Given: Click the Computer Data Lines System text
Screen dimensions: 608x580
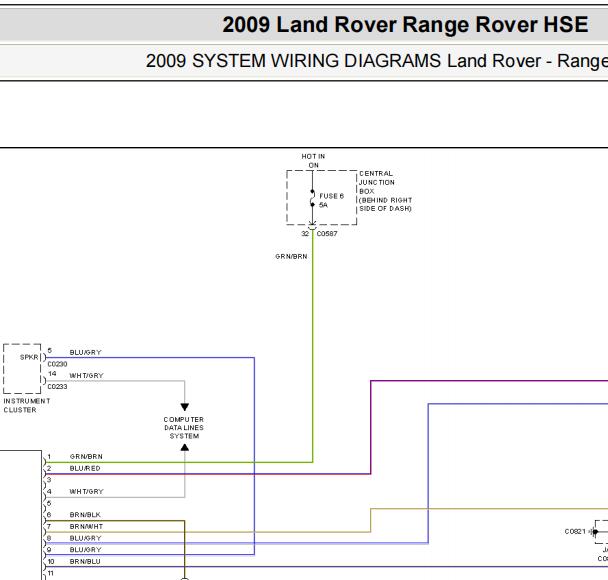Looking at the screenshot, I should tap(184, 428).
